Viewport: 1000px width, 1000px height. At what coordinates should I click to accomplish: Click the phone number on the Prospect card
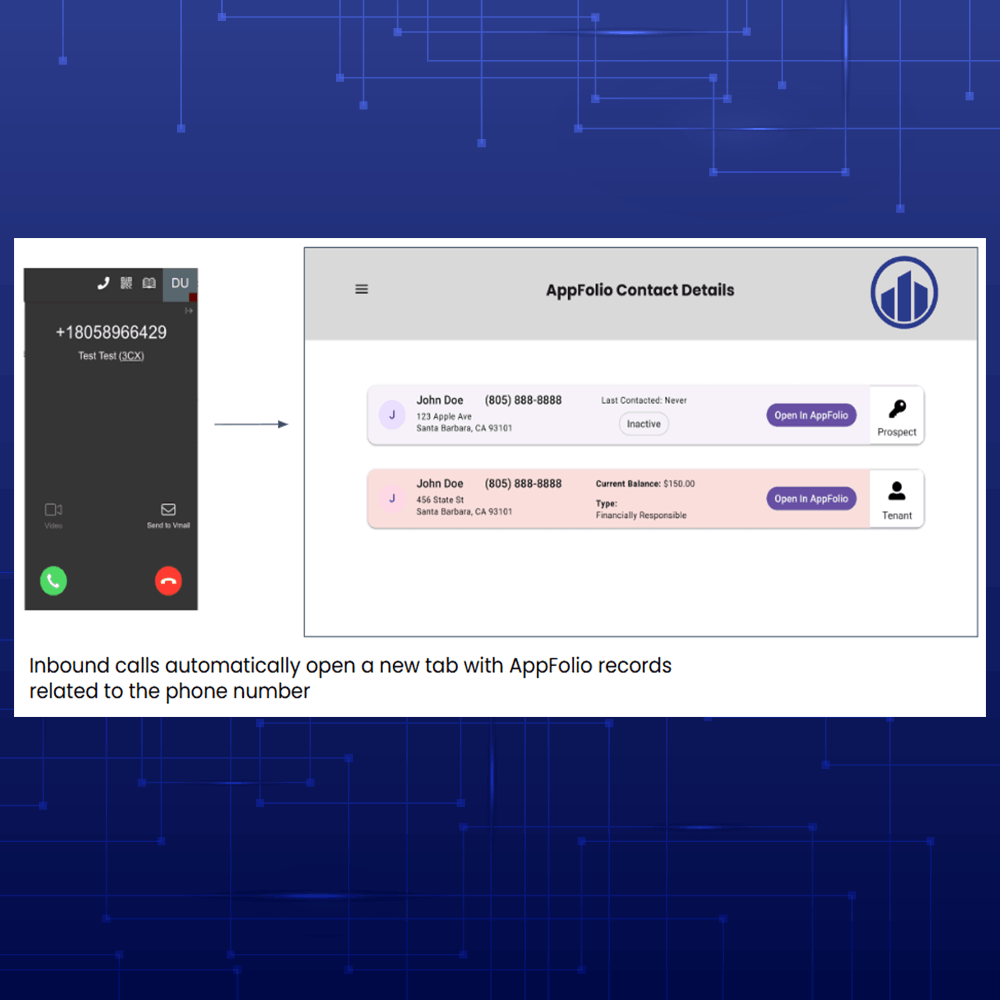click(x=523, y=400)
